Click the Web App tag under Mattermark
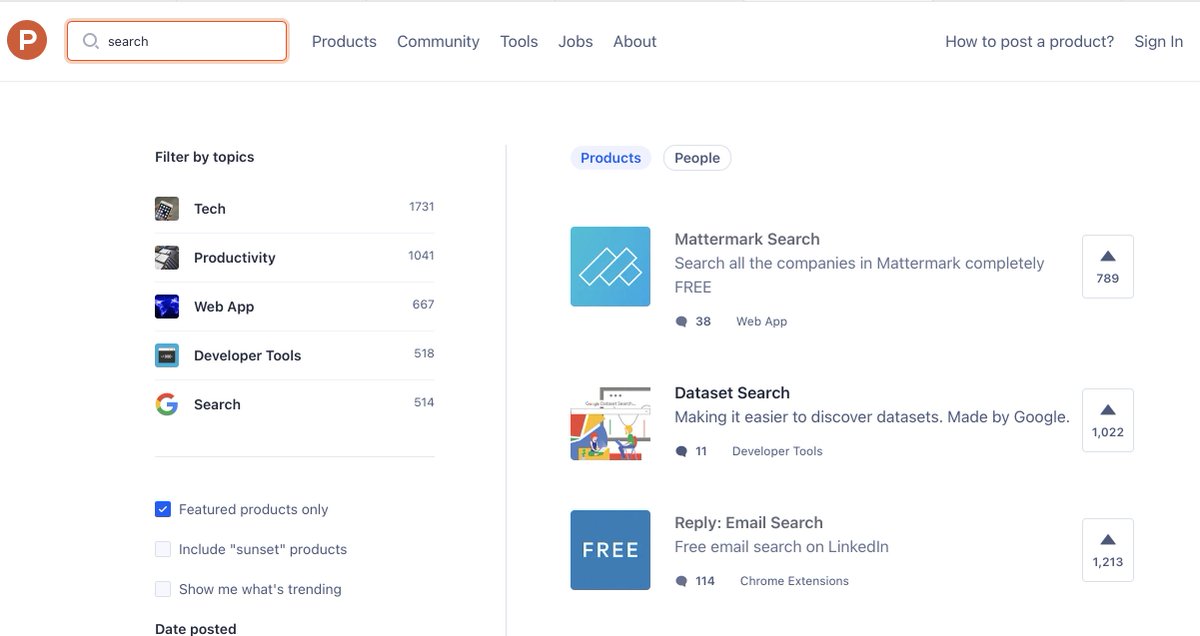Viewport: 1200px width, 636px height. [x=762, y=321]
